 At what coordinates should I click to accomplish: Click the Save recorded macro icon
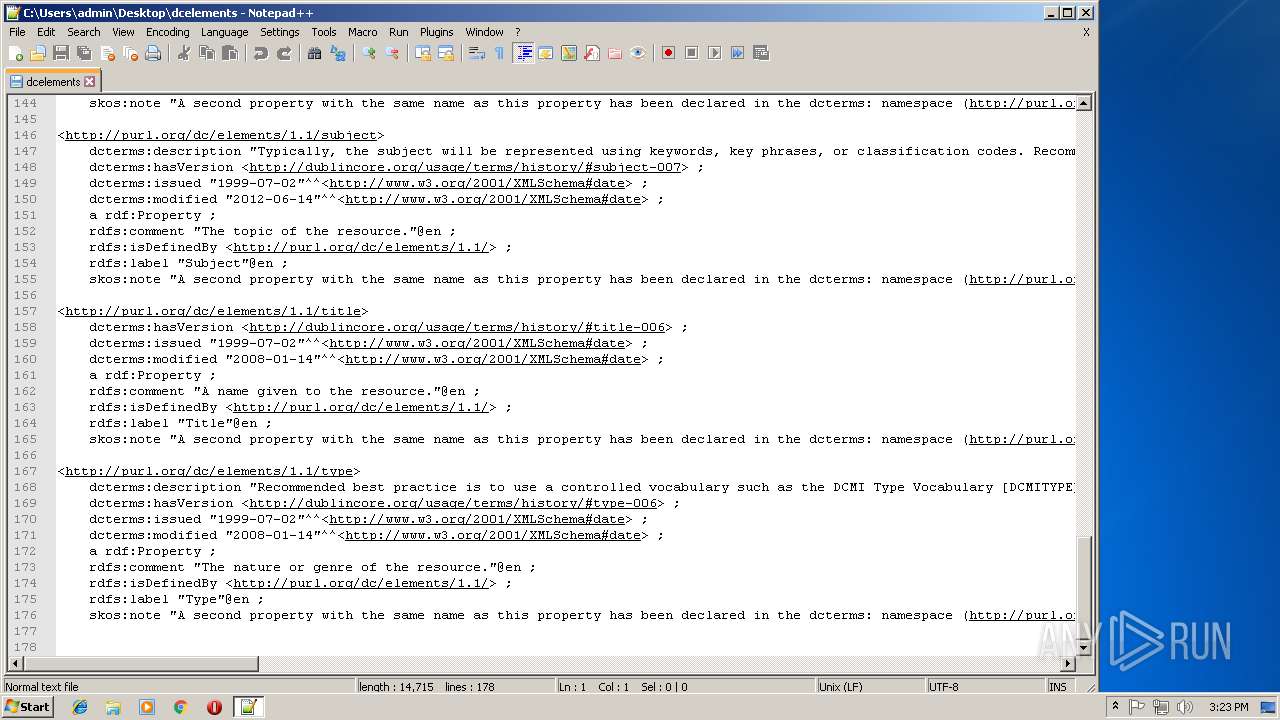coord(761,53)
